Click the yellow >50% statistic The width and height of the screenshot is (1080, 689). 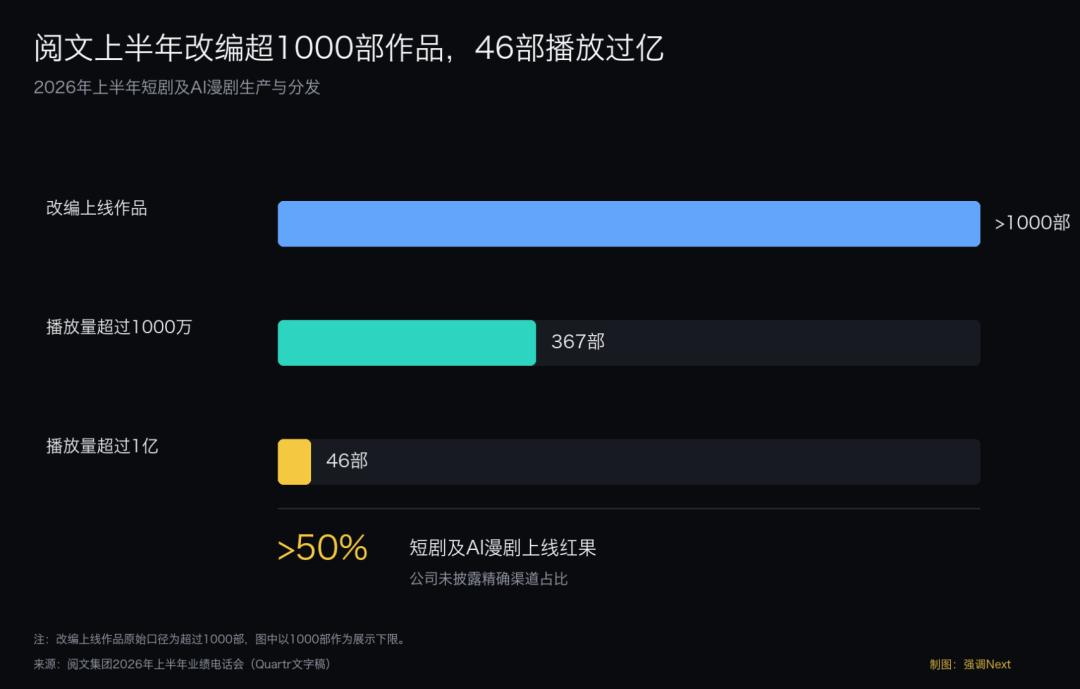coord(322,548)
